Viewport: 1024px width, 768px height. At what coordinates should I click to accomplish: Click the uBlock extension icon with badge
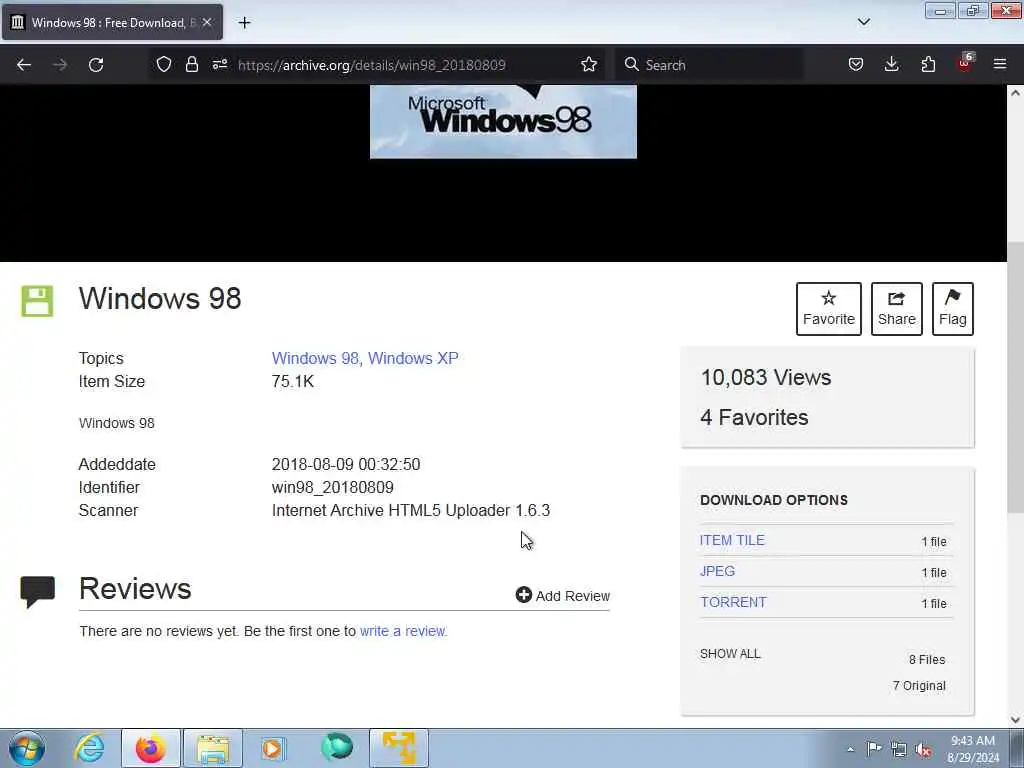965,63
